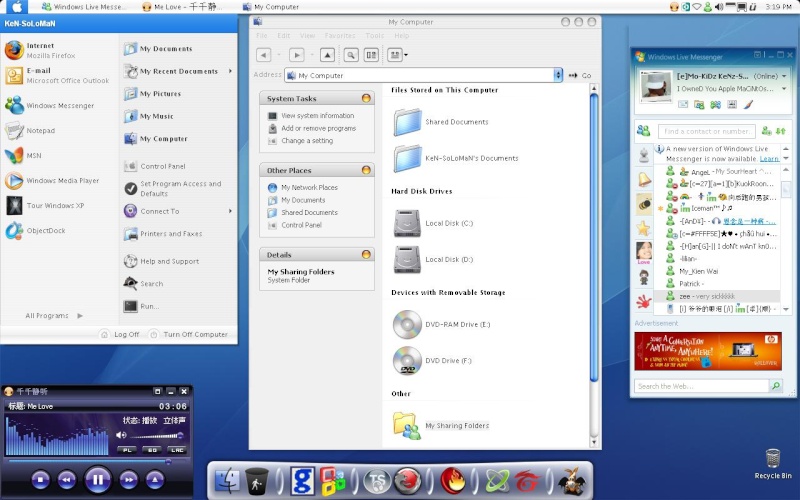Image resolution: width=800 pixels, height=500 pixels.
Task: Toggle the EQ equalizer panel
Action: tap(152, 449)
